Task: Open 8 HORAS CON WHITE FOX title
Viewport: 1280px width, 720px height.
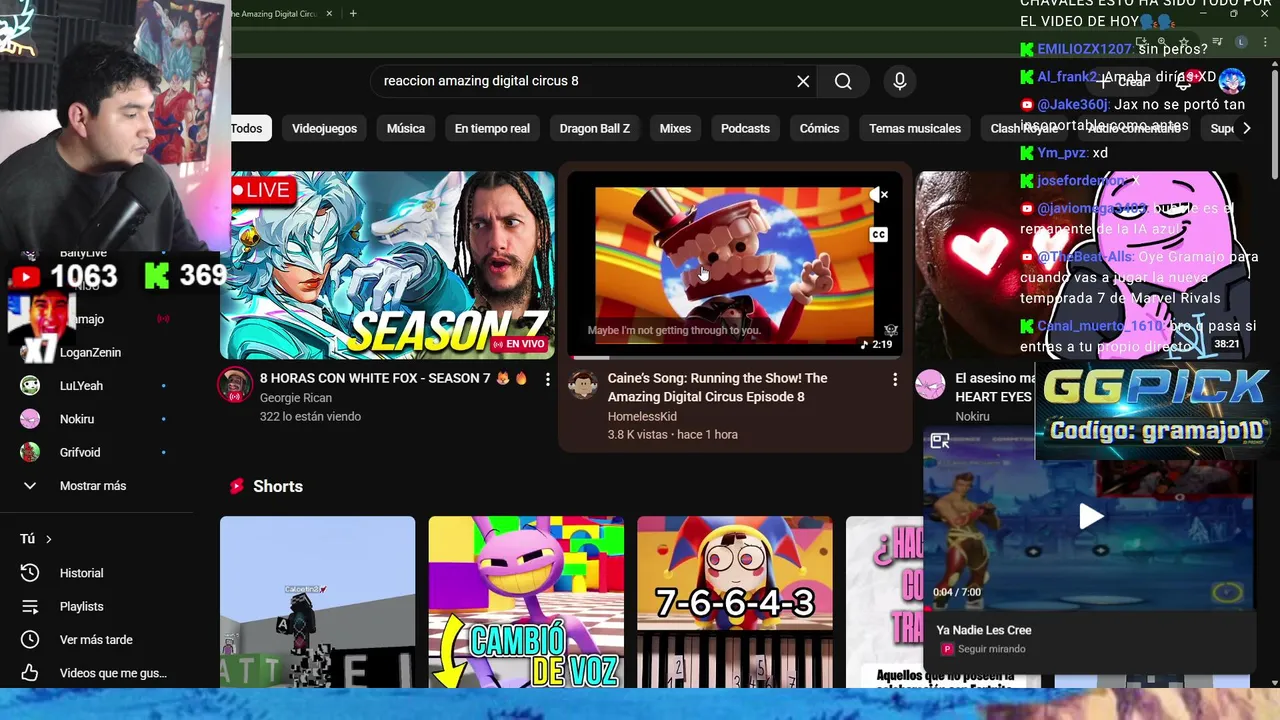Action: 393,379
